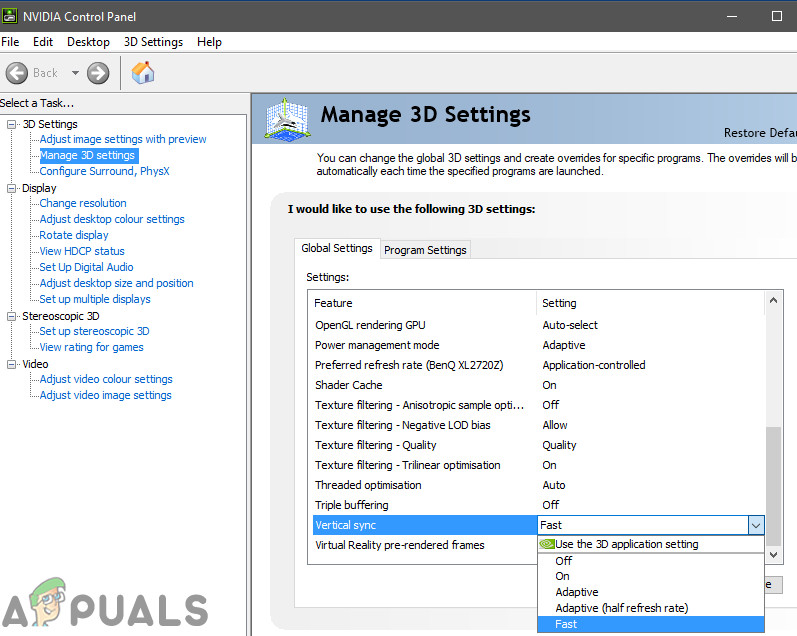Image resolution: width=797 pixels, height=636 pixels.
Task: Select Texture filtering - Trilinear optimisation row
Action: (x=539, y=465)
